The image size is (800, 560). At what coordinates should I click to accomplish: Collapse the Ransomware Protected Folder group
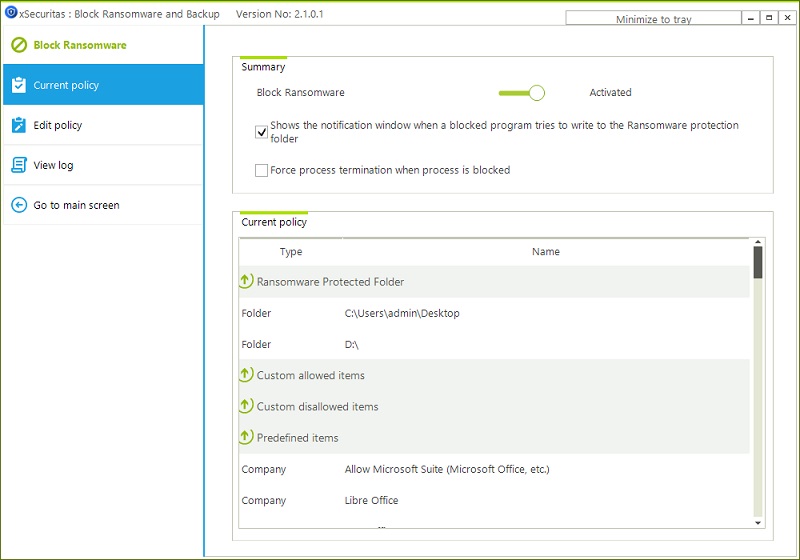[245, 281]
